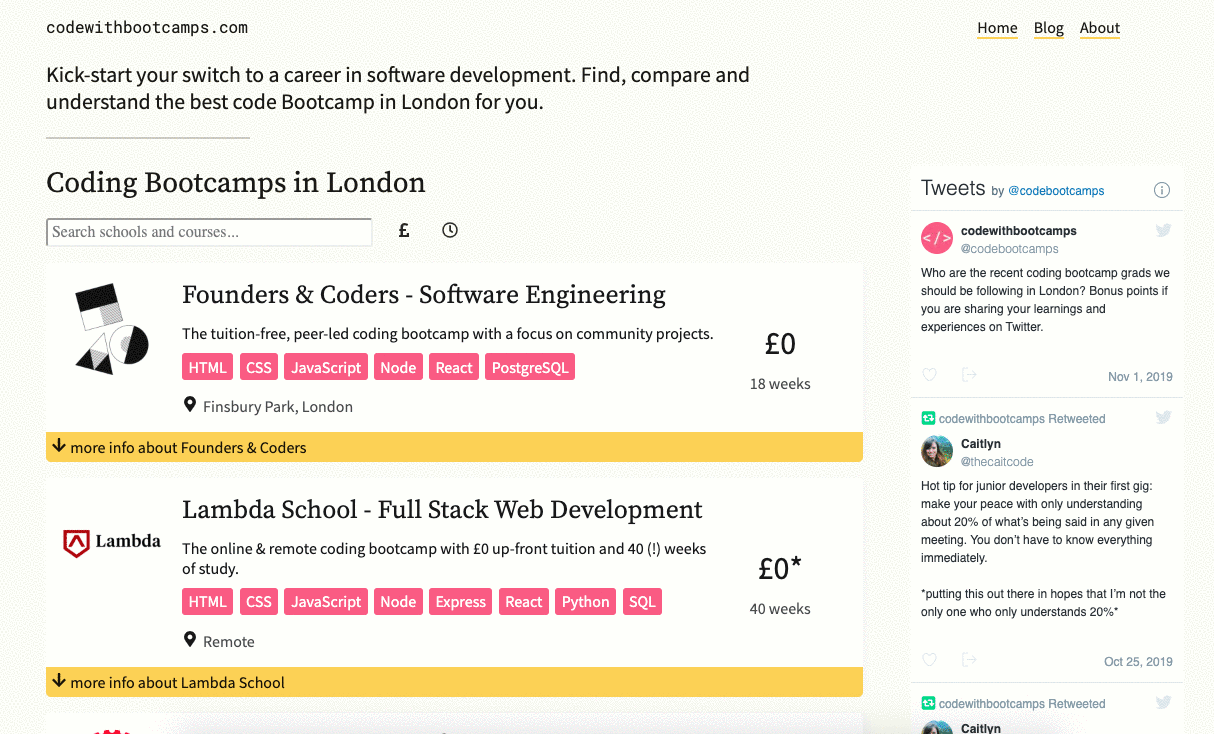Open Lambda School - Full Stack Web Development
The height and width of the screenshot is (734, 1214).
(442, 510)
